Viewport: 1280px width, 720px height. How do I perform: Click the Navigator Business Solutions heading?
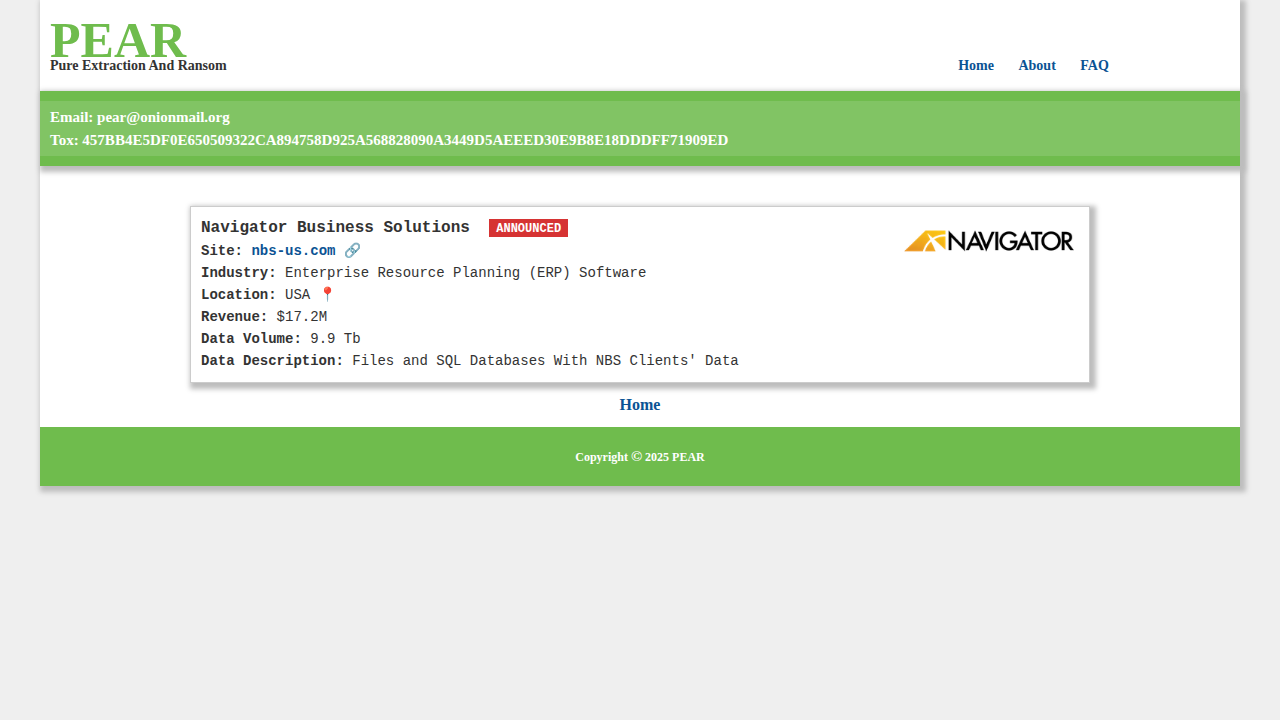(335, 227)
